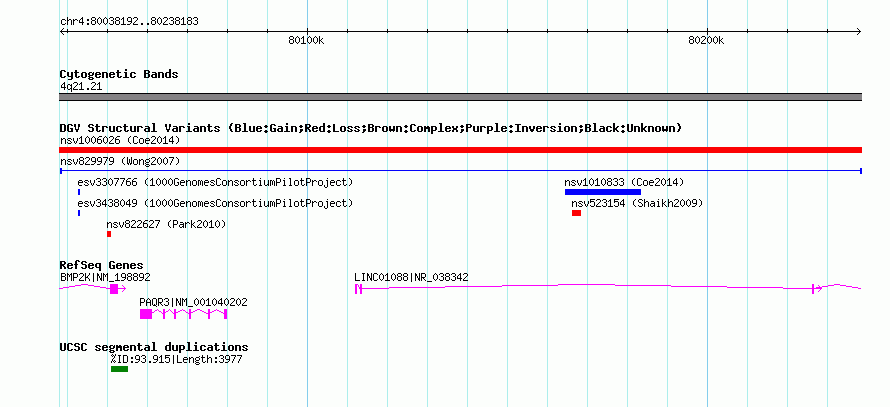Image resolution: width=890 pixels, height=407 pixels.
Task: Click the red nsv1006026 loss variant bar
Action: (460, 150)
